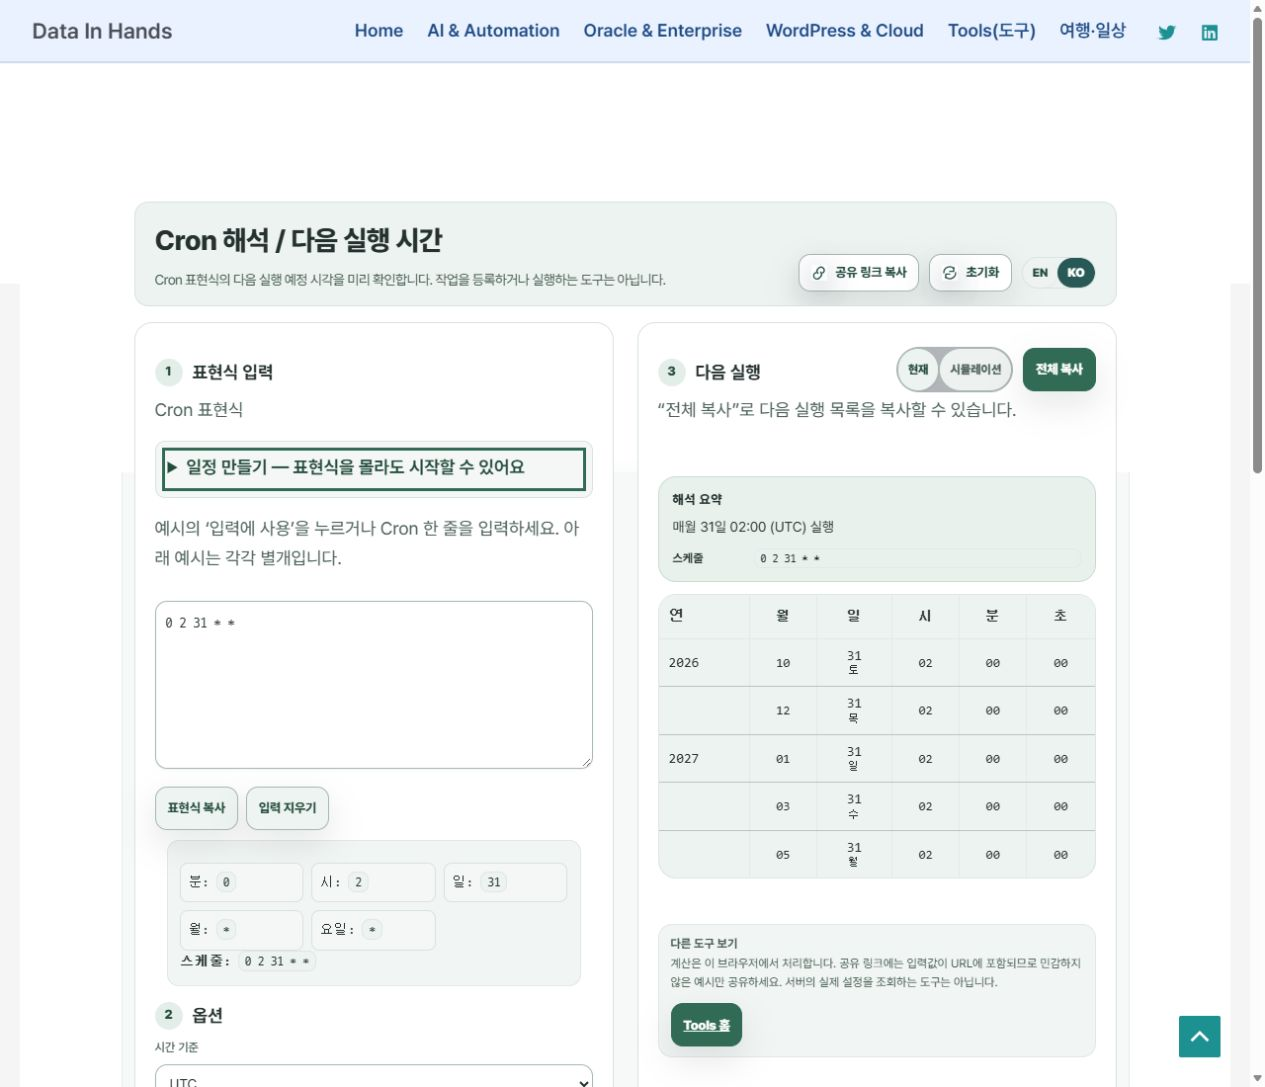The height and width of the screenshot is (1087, 1265).
Task: Click the 매월 31일 02:00 (UTC) 실행 summary
Action: tap(753, 527)
